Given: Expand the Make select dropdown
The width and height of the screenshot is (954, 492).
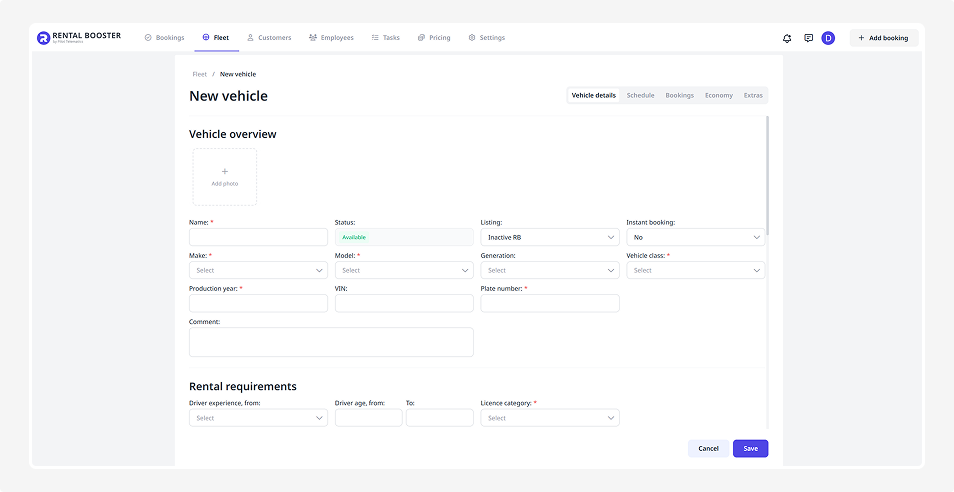Looking at the screenshot, I should 258,270.
